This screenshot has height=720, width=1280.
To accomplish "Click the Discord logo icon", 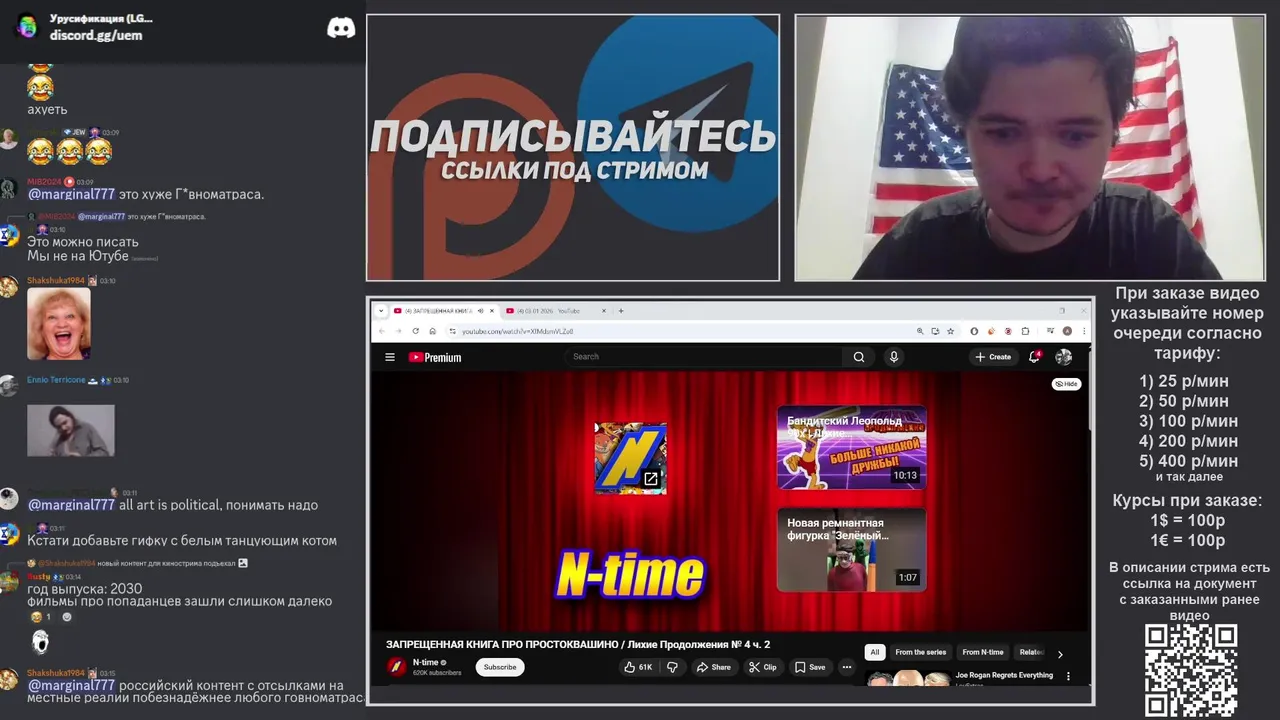I will [341, 27].
